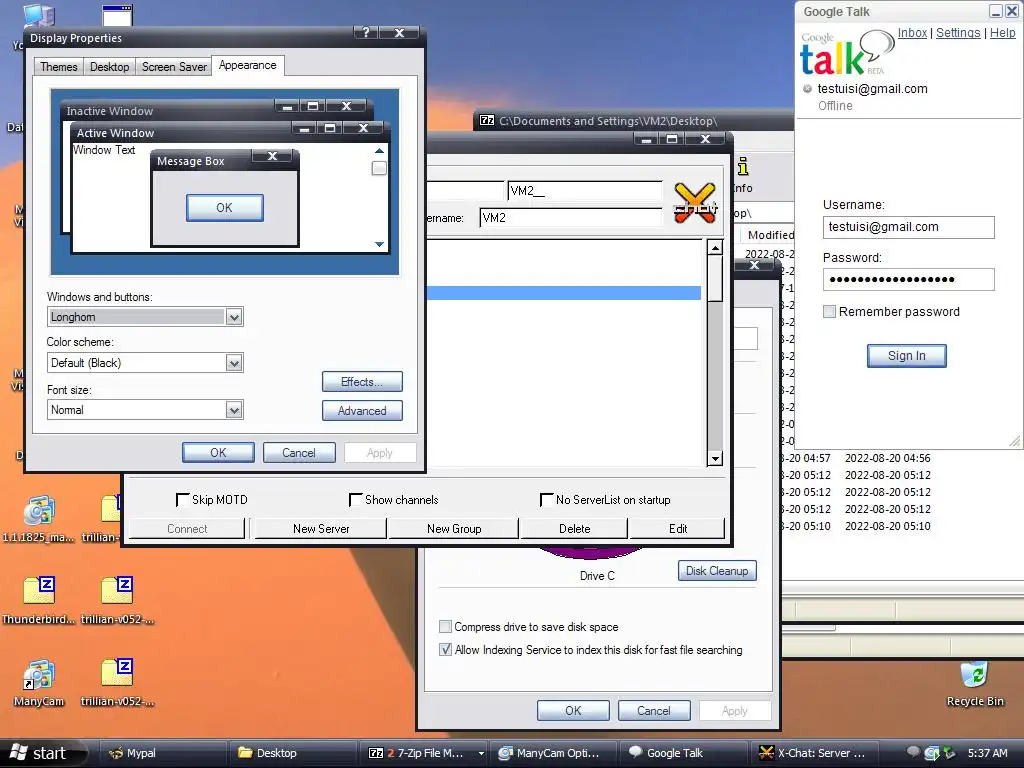This screenshot has height=768, width=1024.
Task: Open the Color scheme dropdown
Action: tap(234, 363)
